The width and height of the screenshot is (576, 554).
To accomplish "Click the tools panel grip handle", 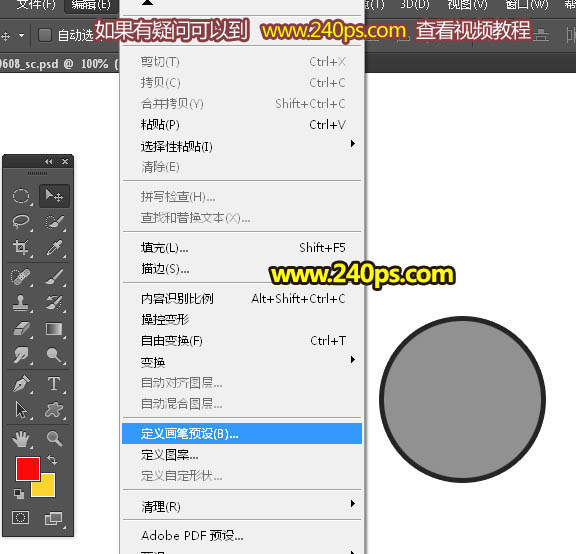I will [x=37, y=173].
